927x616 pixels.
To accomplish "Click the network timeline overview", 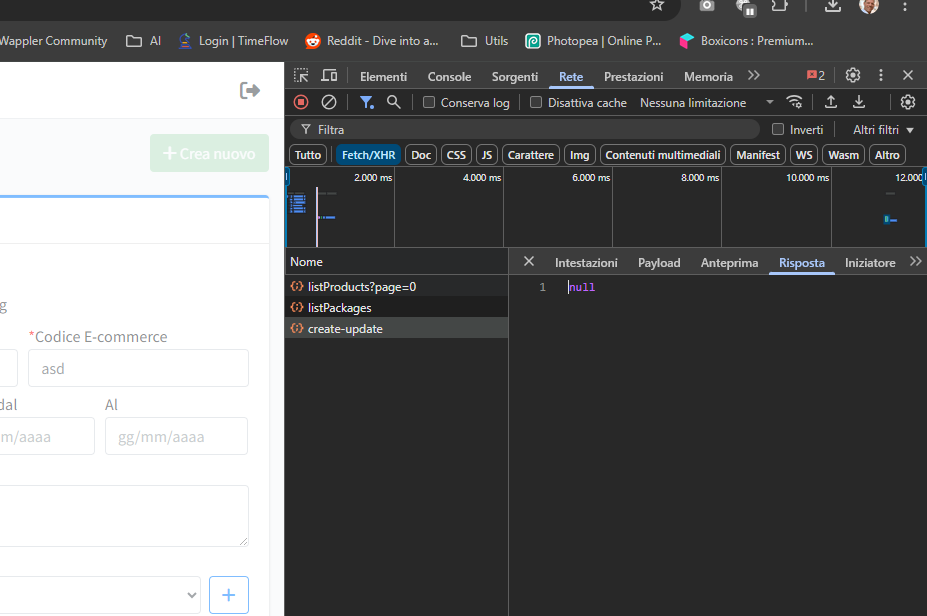I will pyautogui.click(x=606, y=207).
